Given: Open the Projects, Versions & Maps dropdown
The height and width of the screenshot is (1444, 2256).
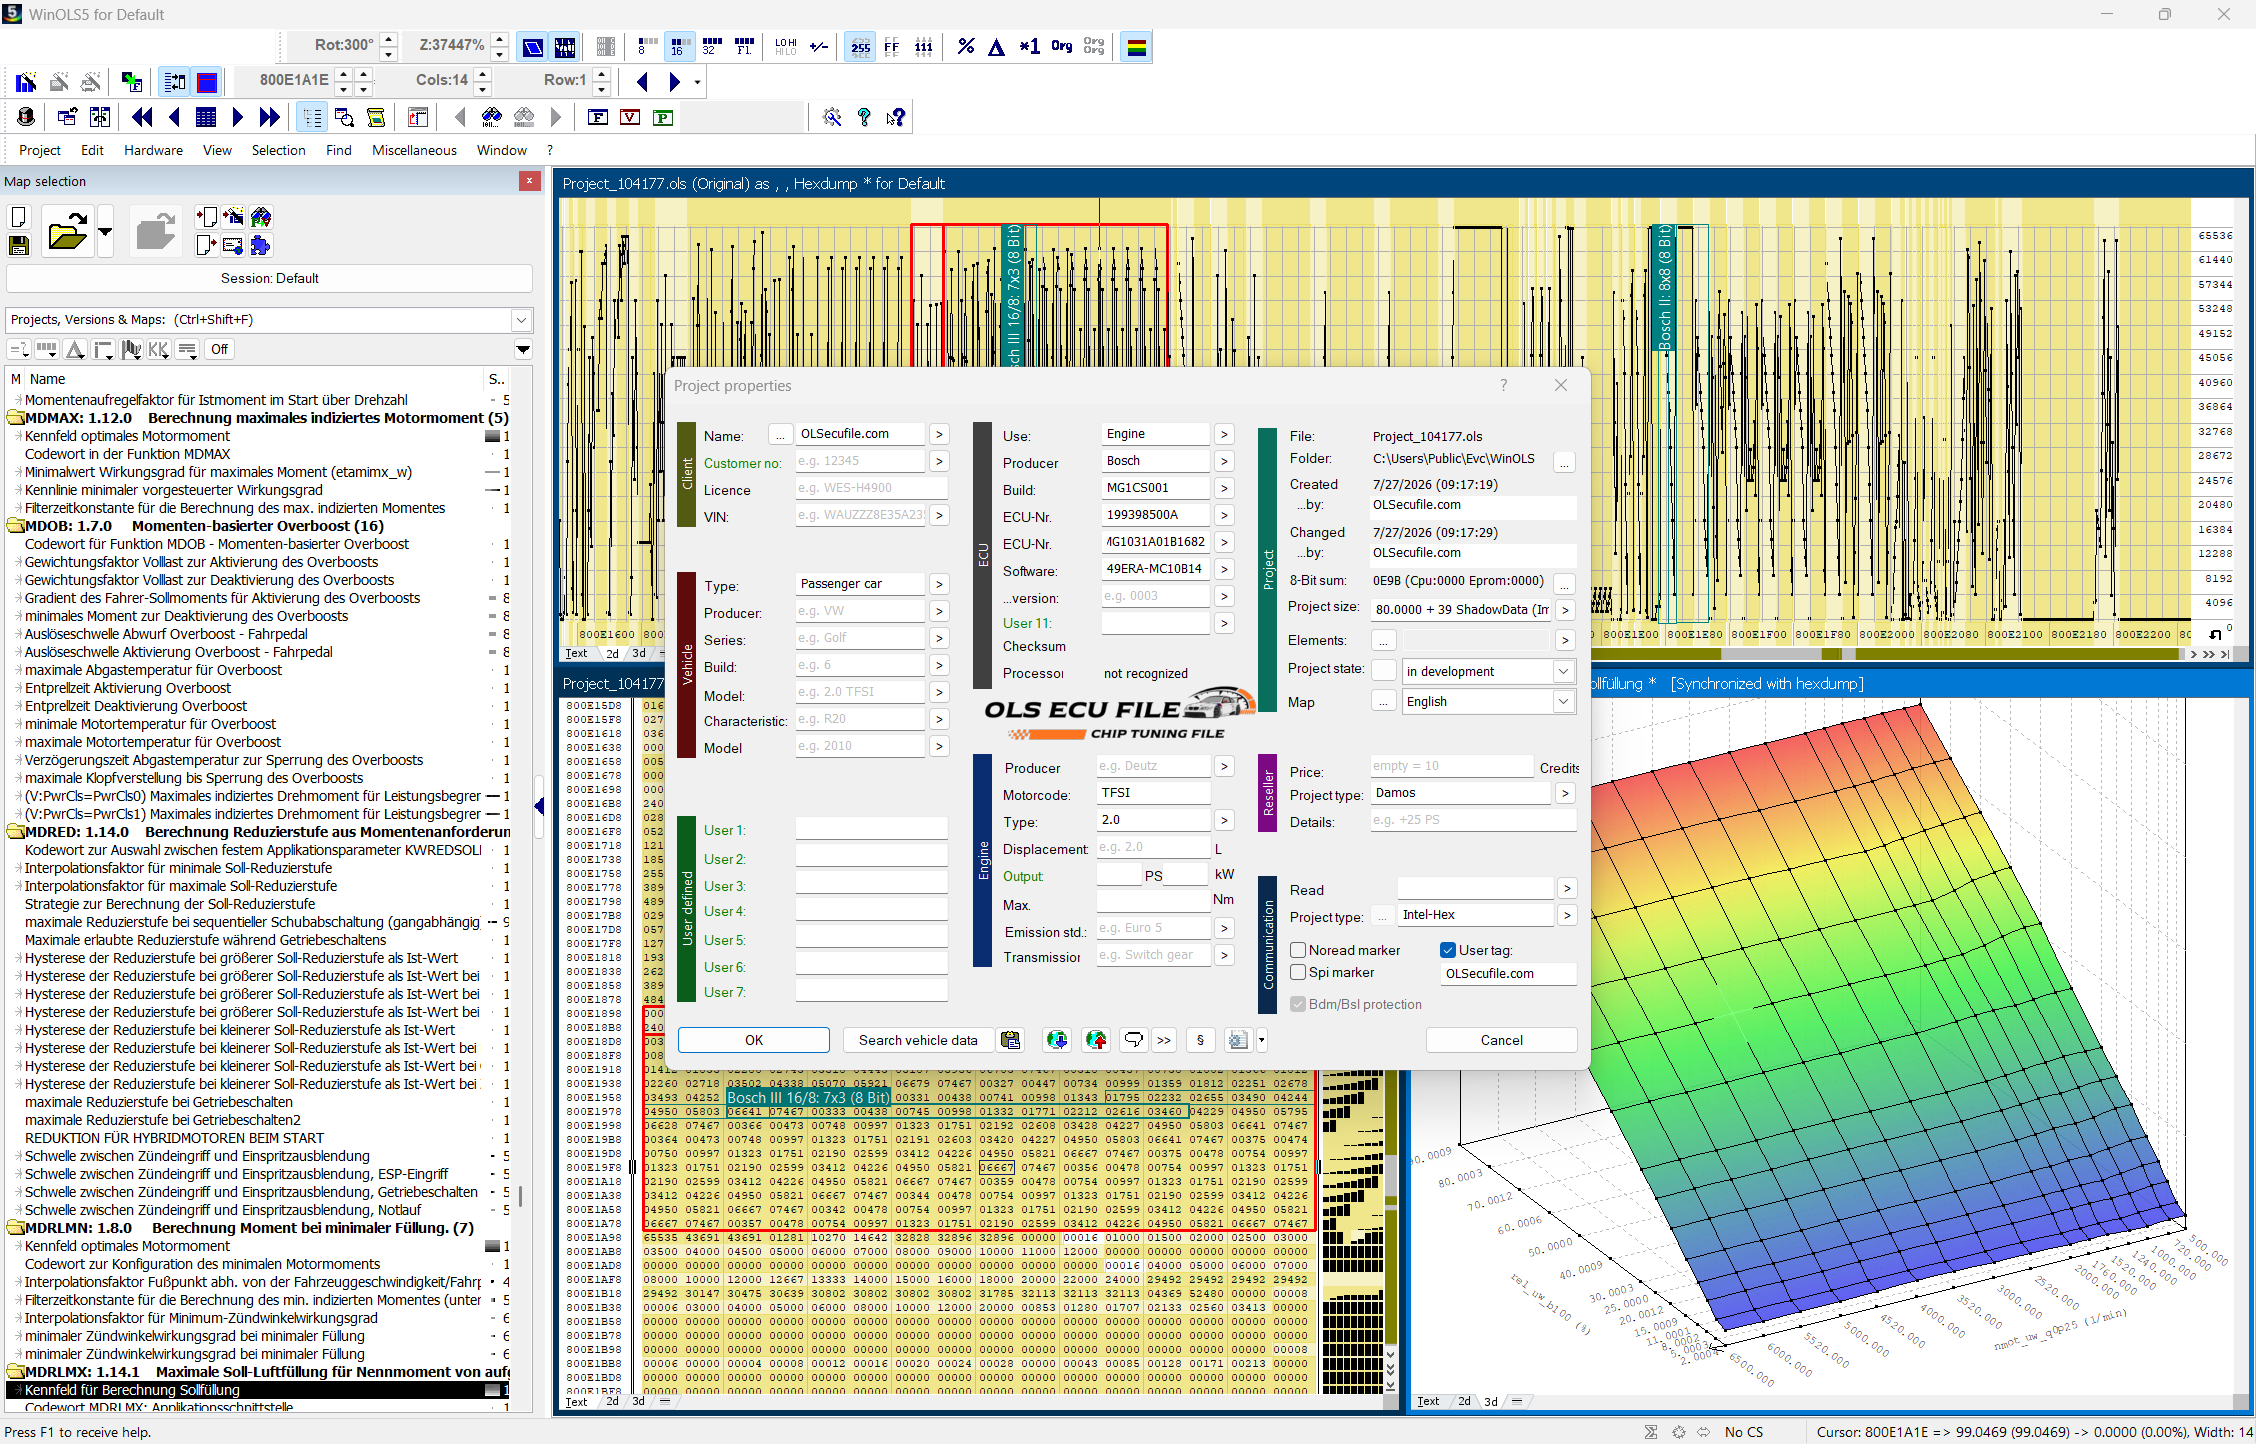Looking at the screenshot, I should click(x=521, y=320).
